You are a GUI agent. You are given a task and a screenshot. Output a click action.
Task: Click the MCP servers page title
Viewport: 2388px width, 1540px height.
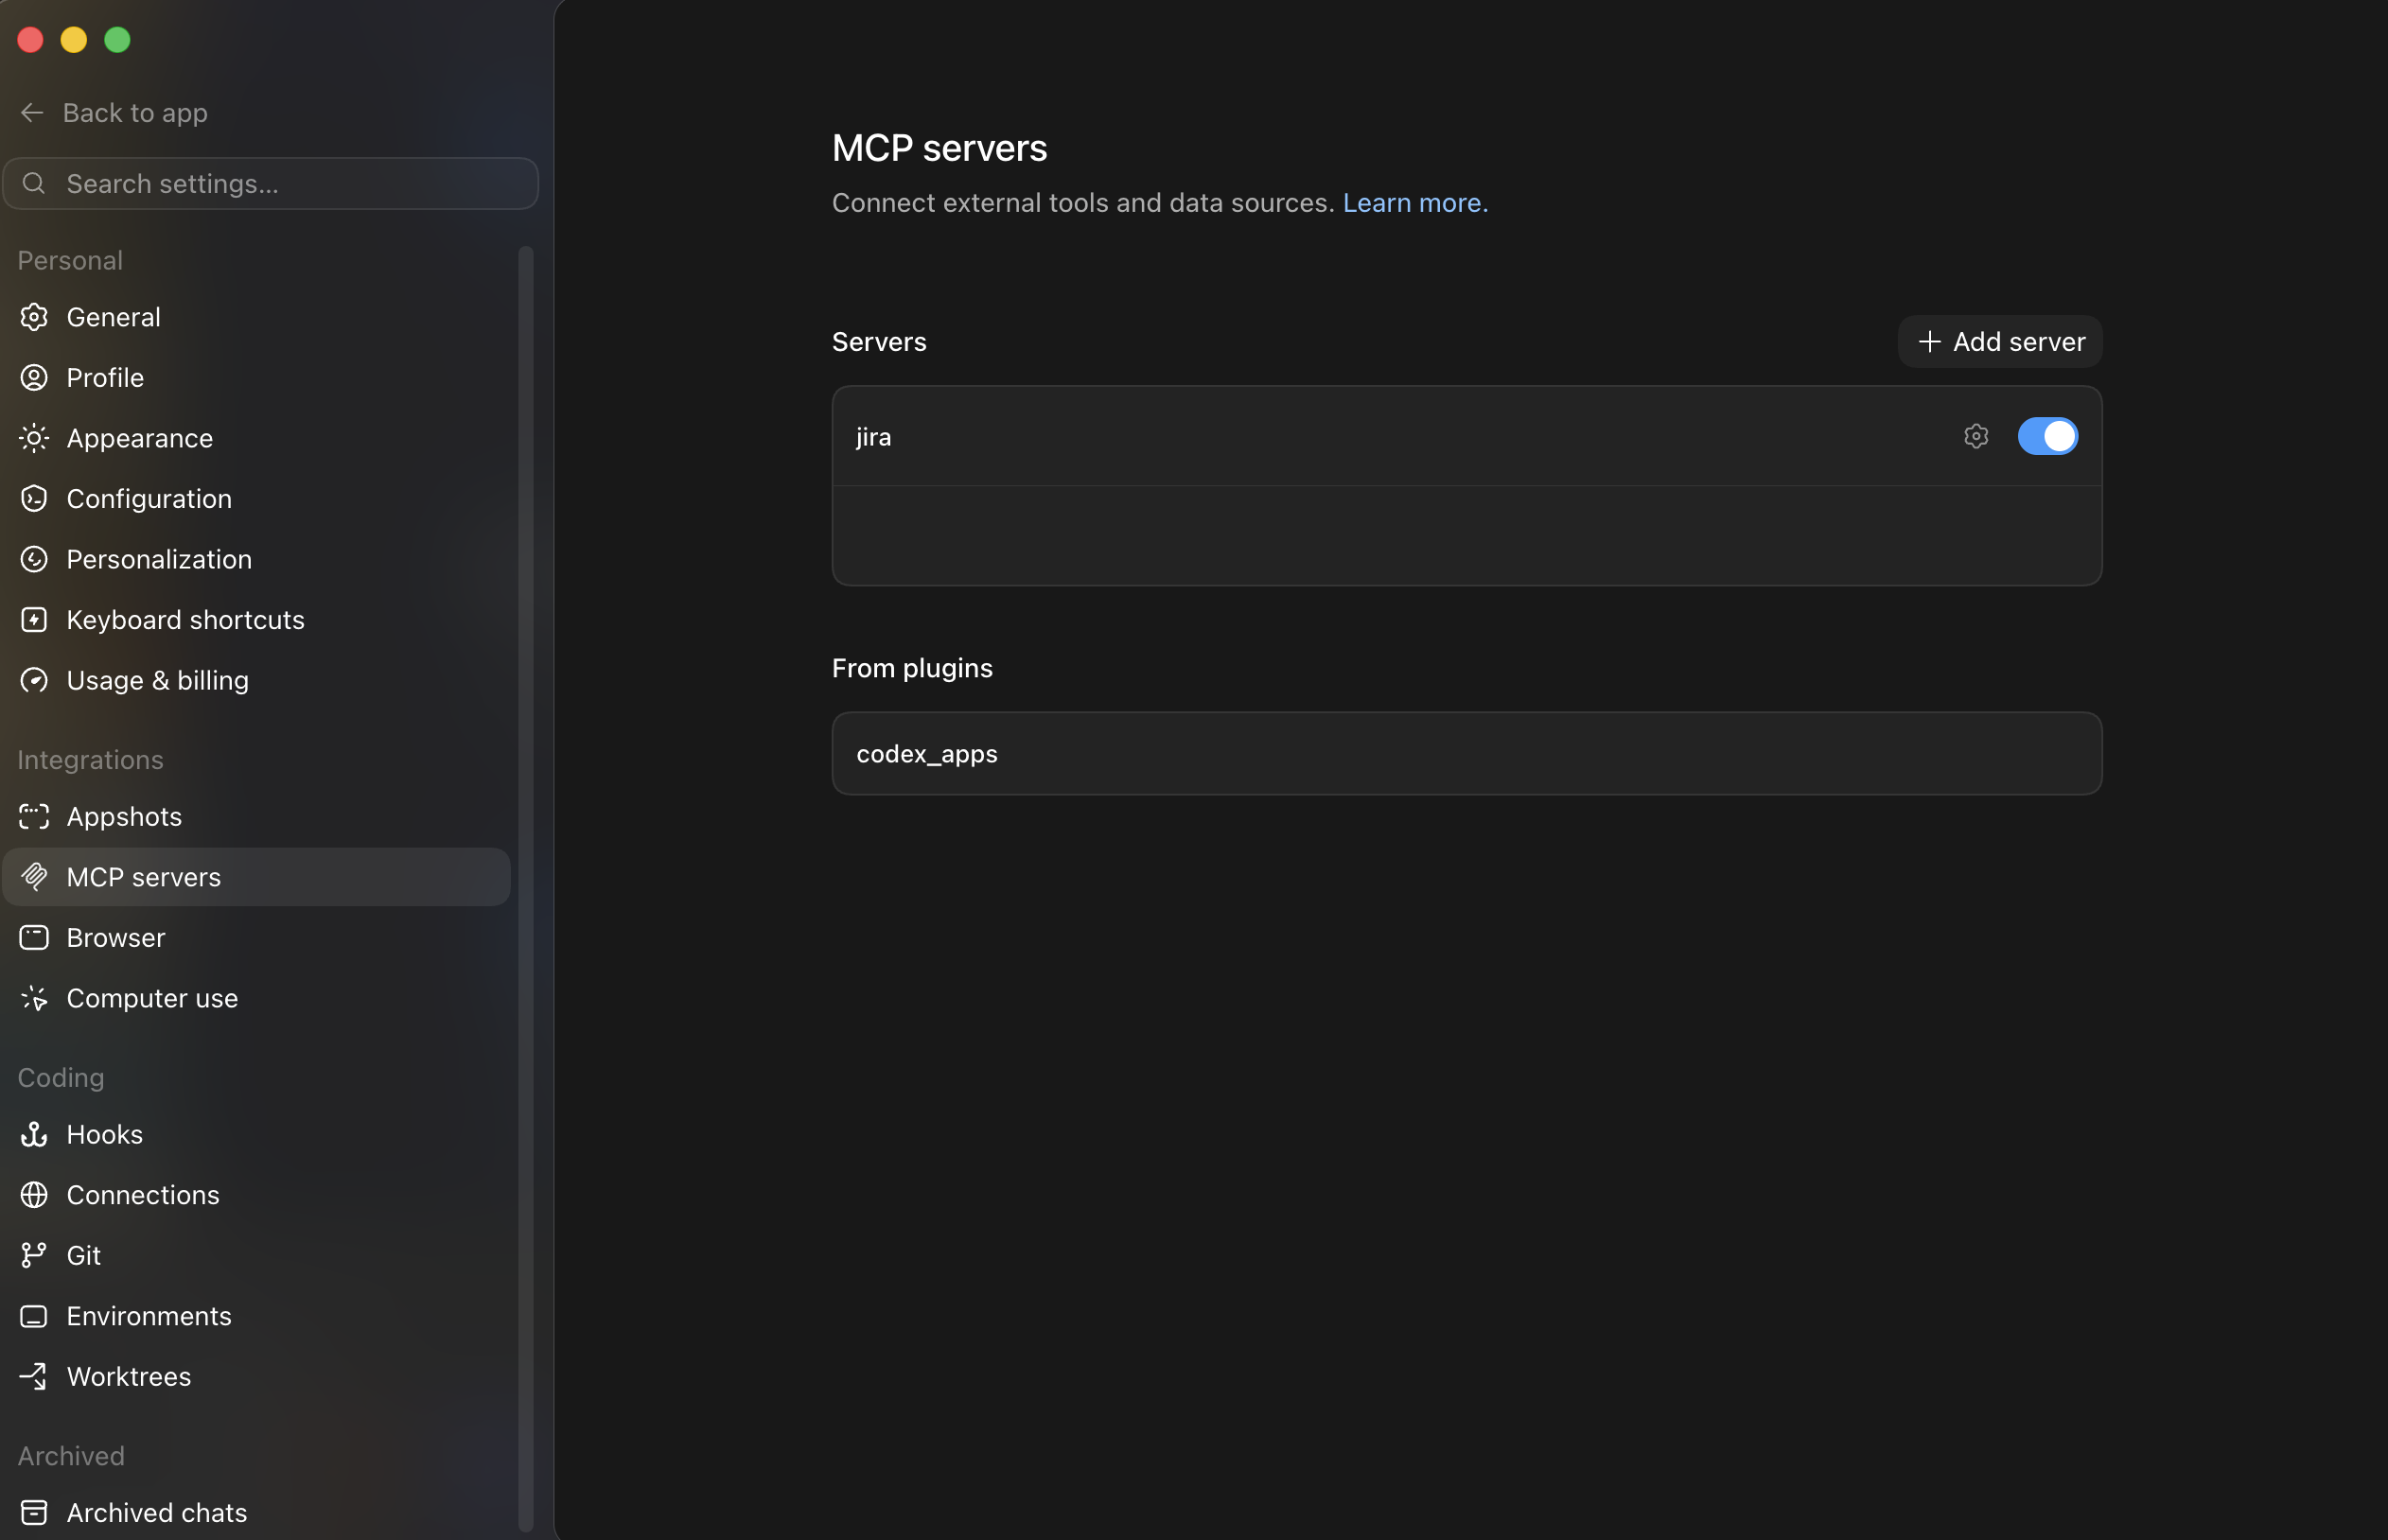coord(939,148)
